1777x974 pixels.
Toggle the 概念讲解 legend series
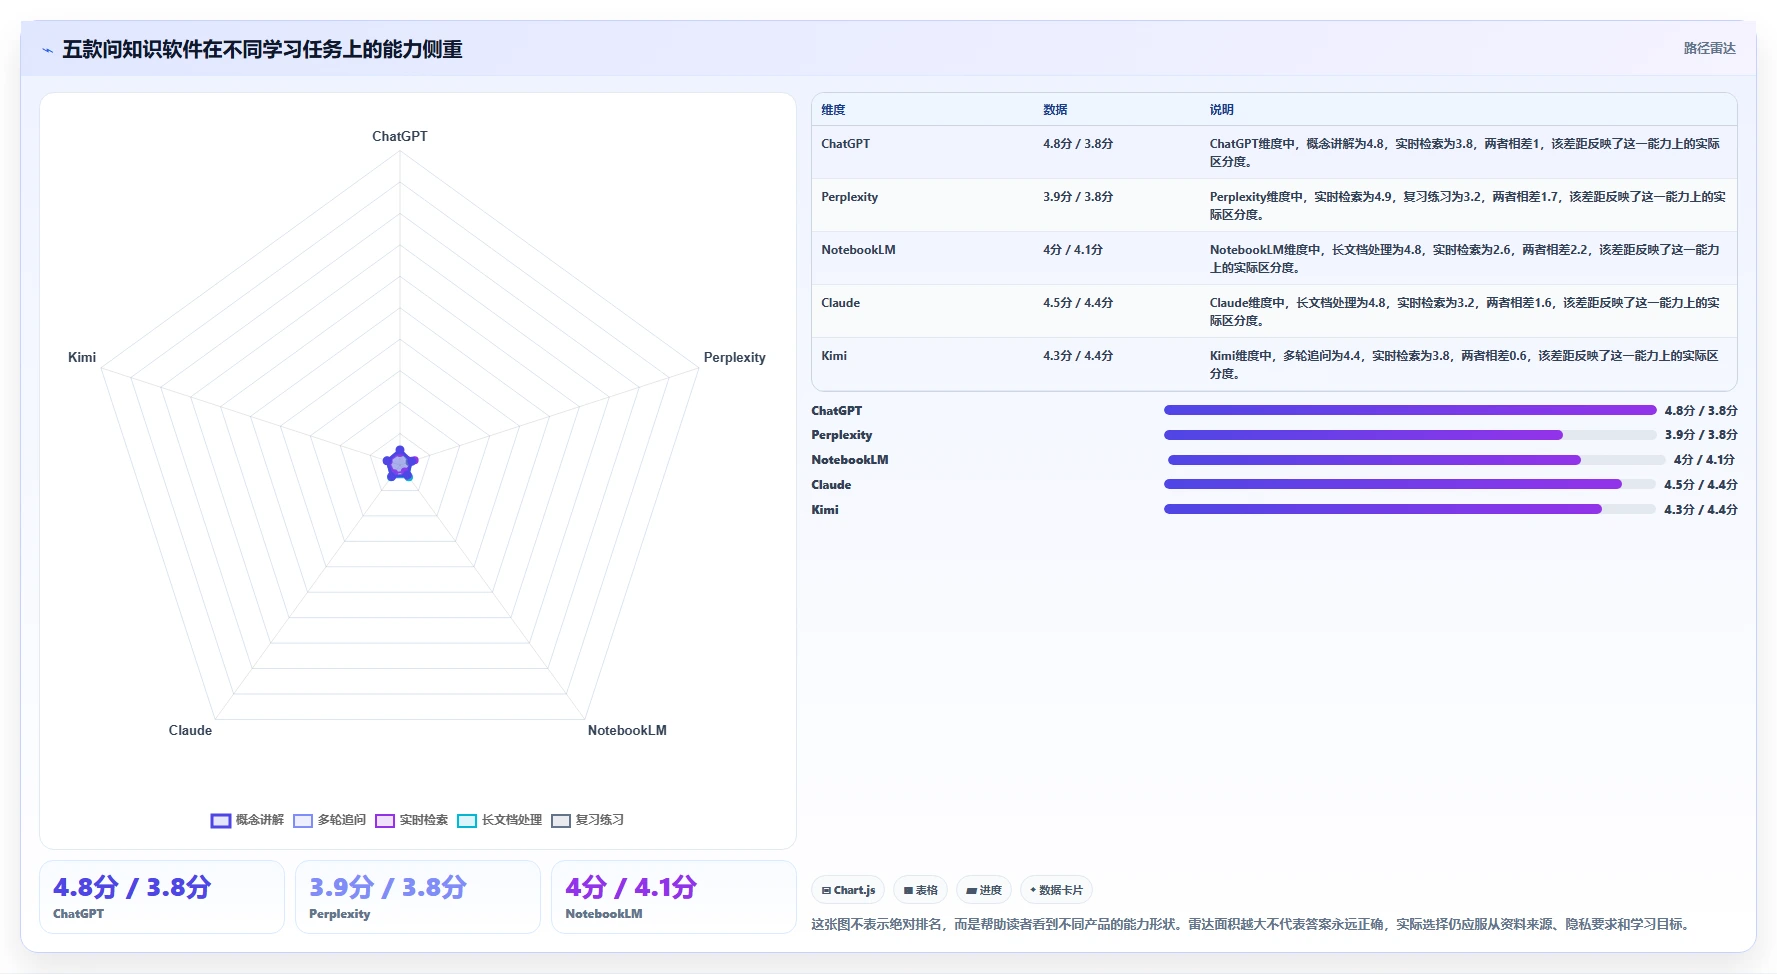click(248, 820)
